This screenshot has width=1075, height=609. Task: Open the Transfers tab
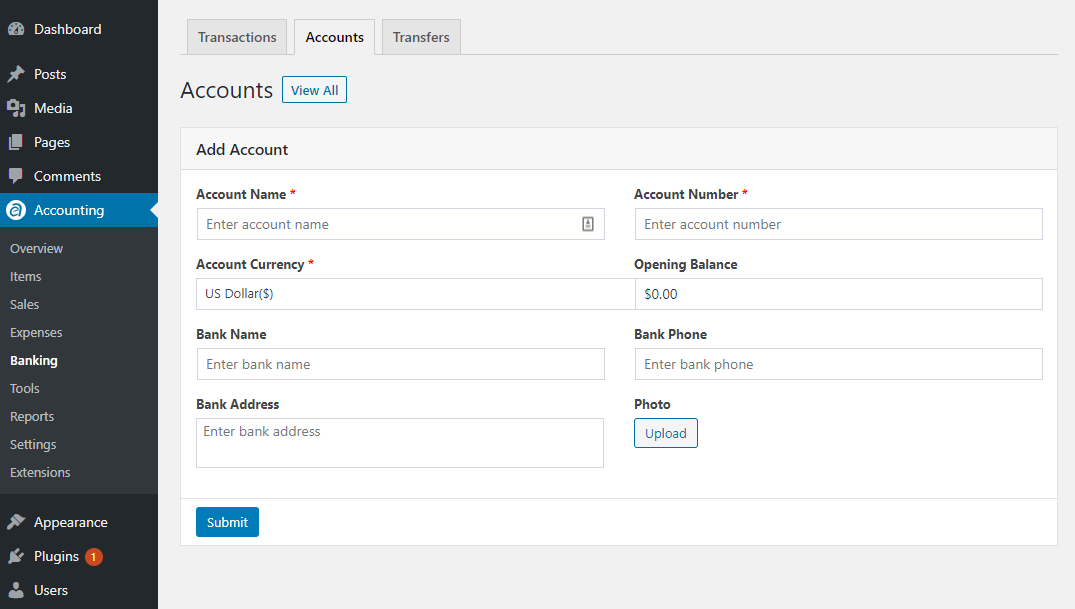tap(421, 37)
